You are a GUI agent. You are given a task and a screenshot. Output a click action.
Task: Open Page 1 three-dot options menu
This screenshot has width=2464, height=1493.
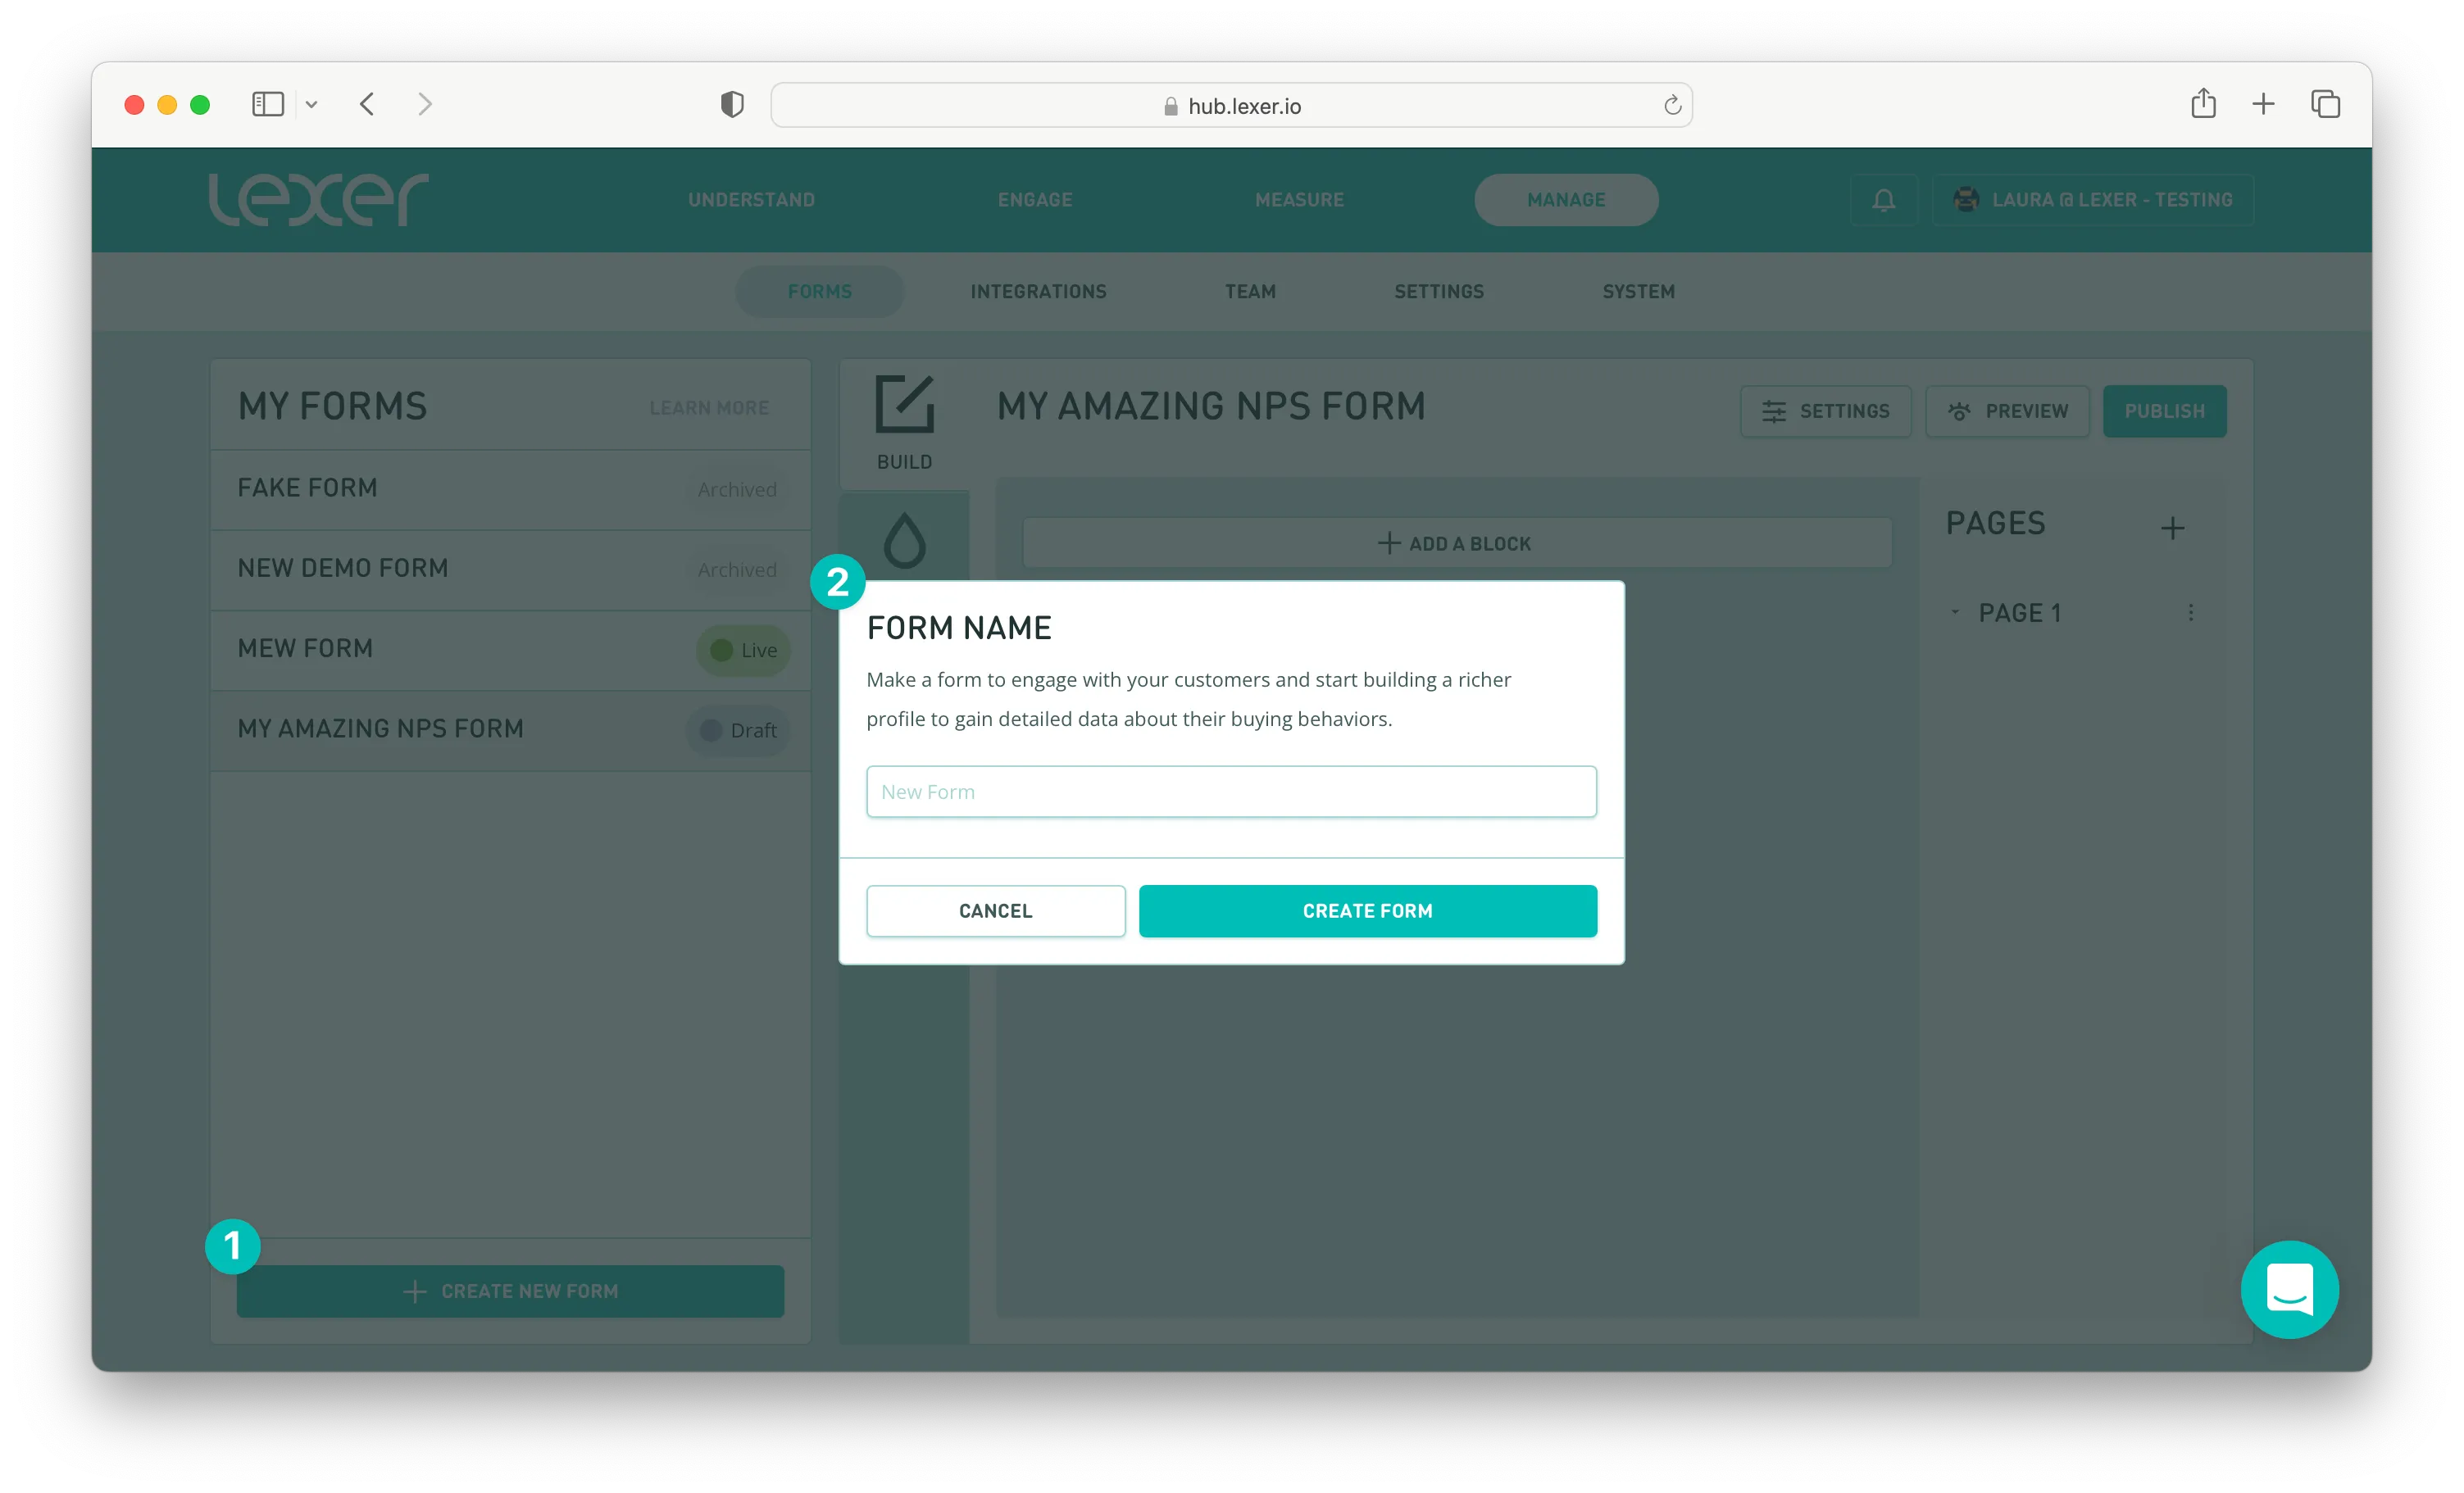2190,613
